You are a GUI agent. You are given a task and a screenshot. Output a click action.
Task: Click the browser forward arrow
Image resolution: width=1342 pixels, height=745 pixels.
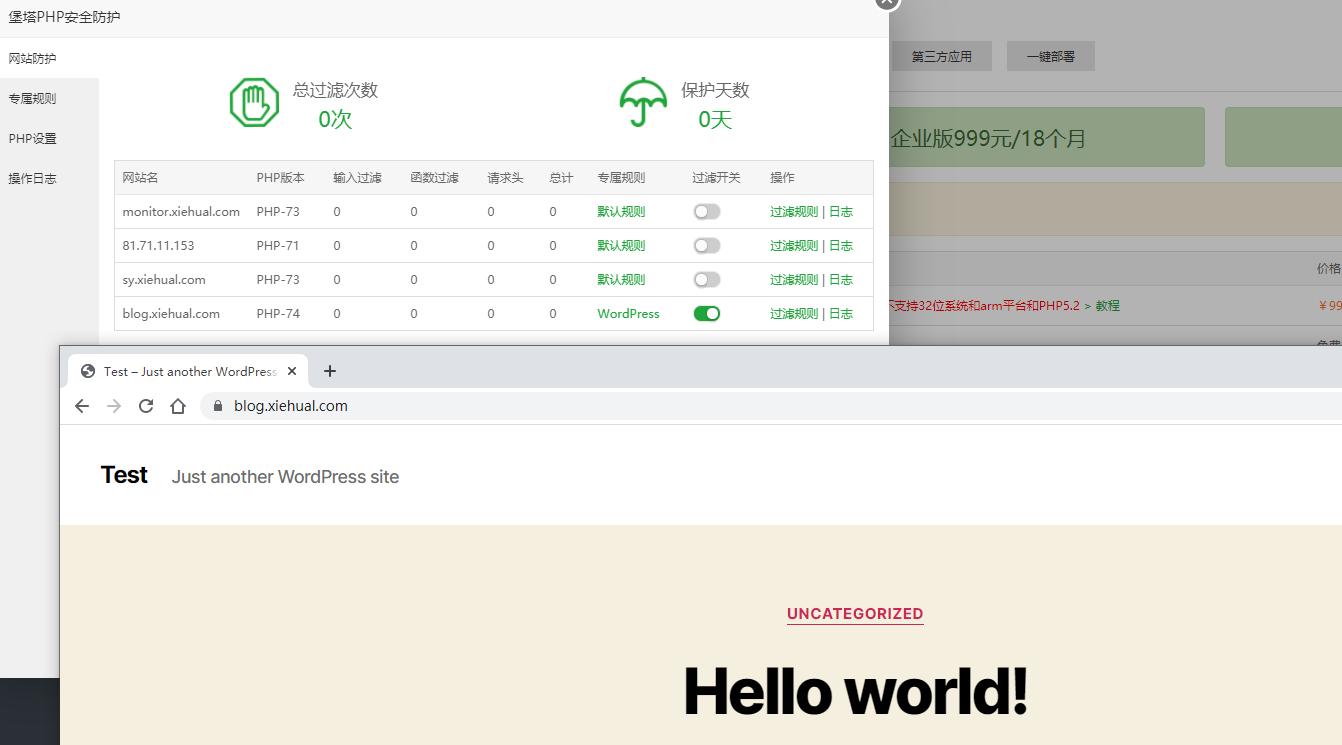pyautogui.click(x=114, y=406)
